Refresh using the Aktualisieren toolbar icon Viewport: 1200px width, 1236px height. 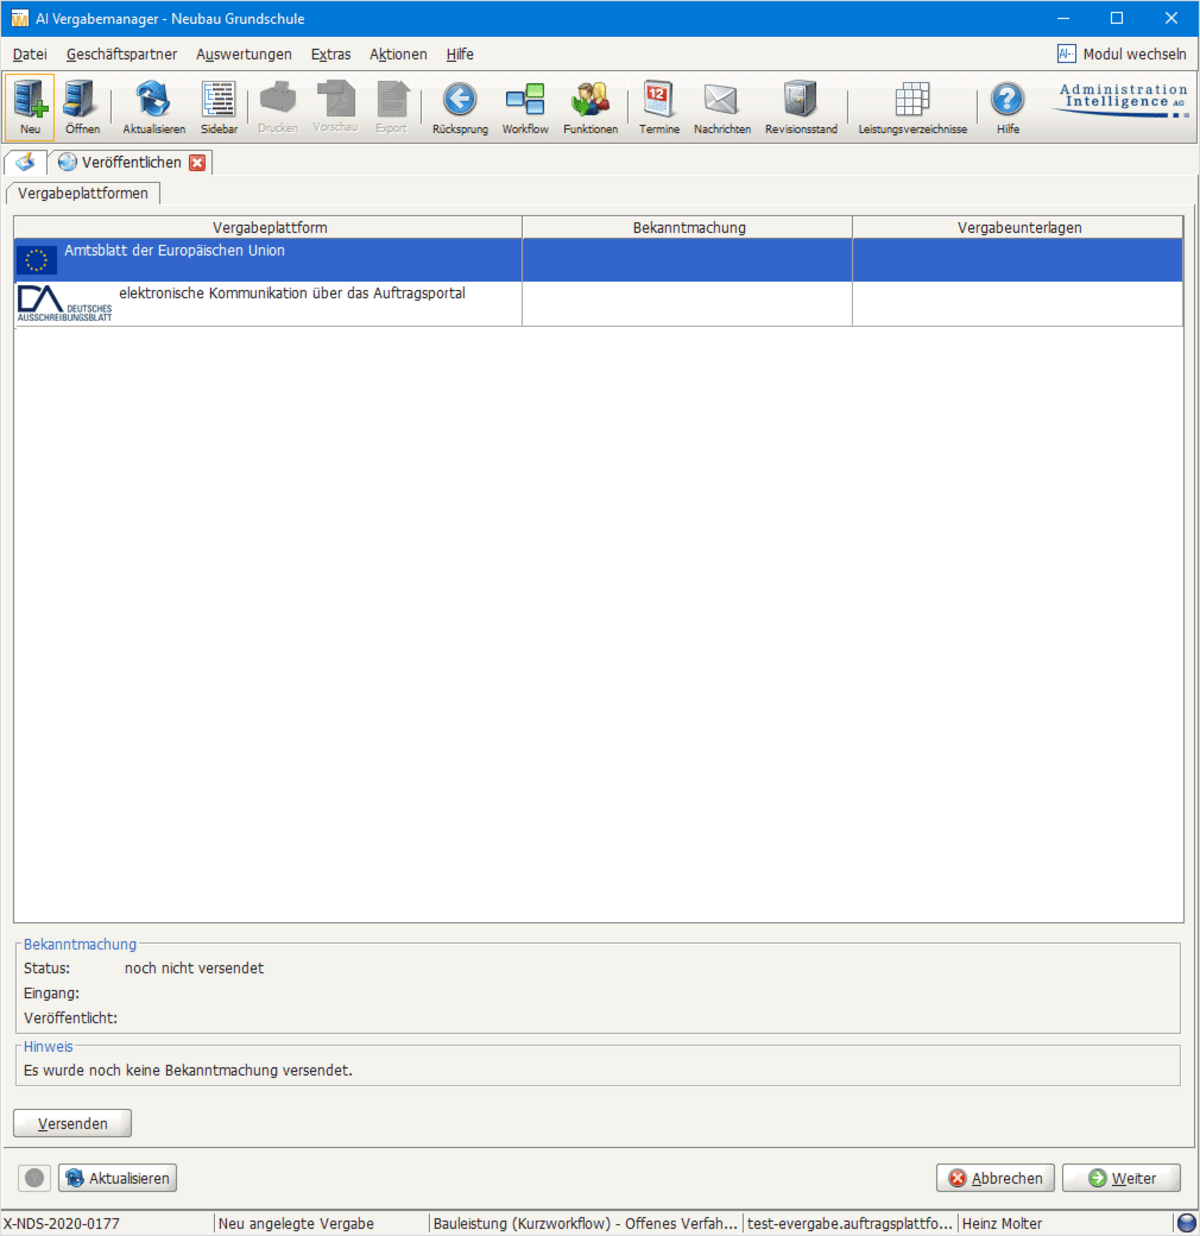pyautogui.click(x=153, y=105)
